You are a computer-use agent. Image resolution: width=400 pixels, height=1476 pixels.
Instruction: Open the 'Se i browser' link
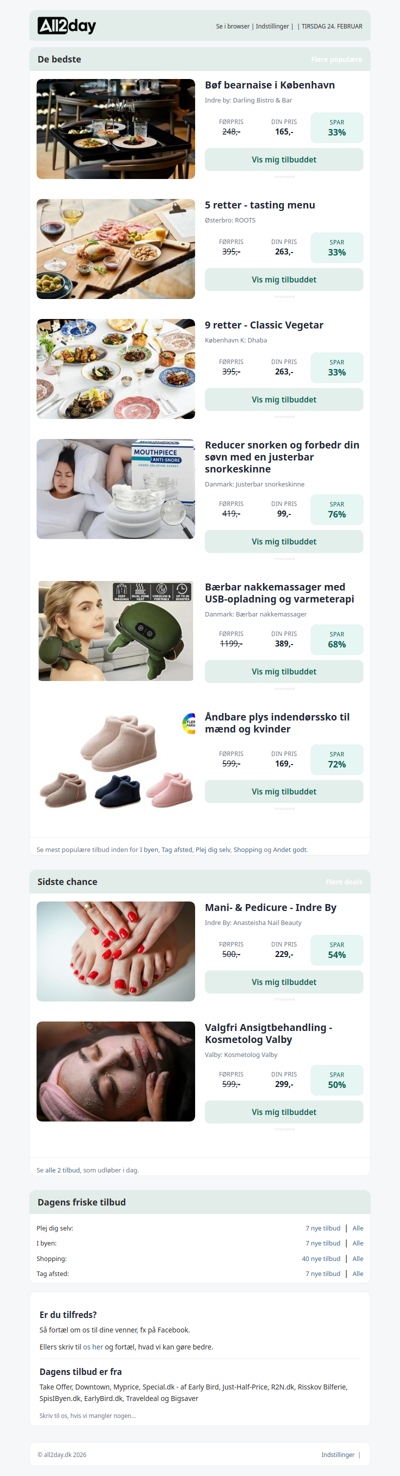(232, 26)
